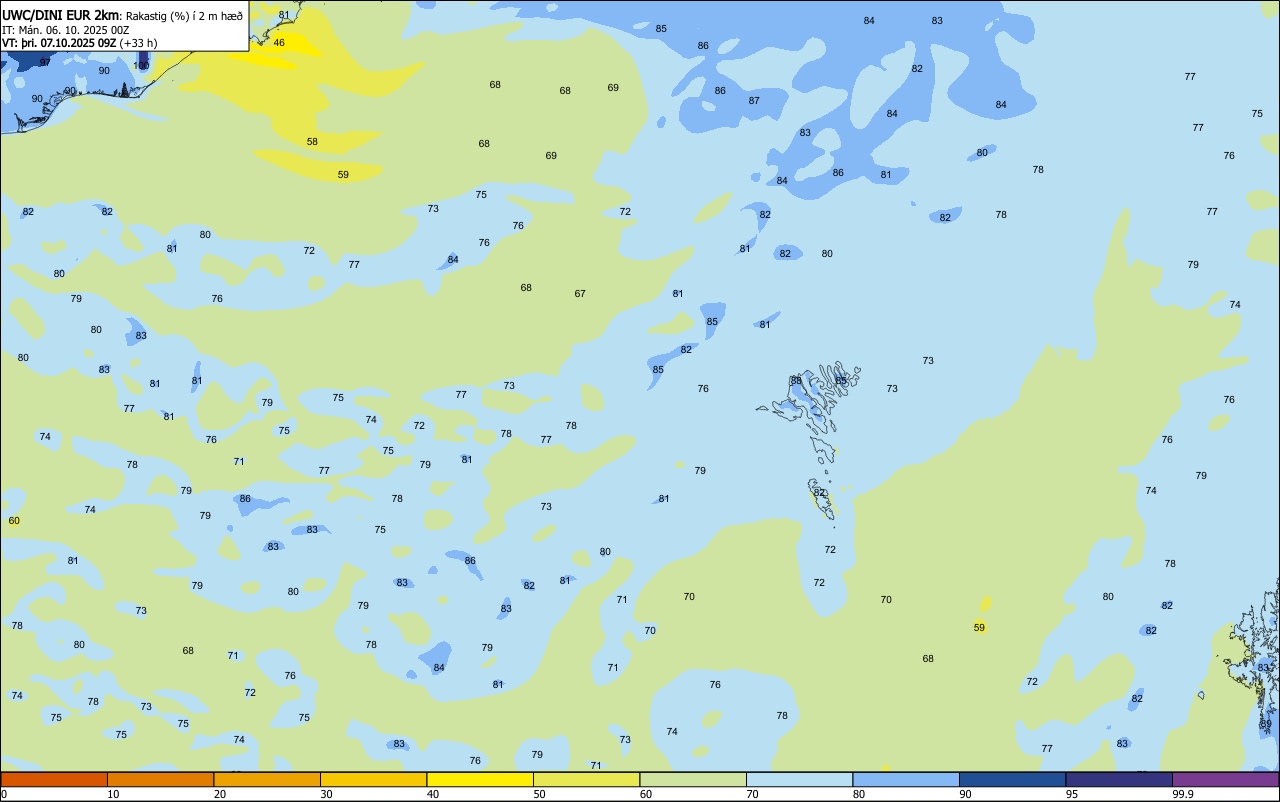
Task: Select the "67" humidity value on map
Action: point(580,294)
